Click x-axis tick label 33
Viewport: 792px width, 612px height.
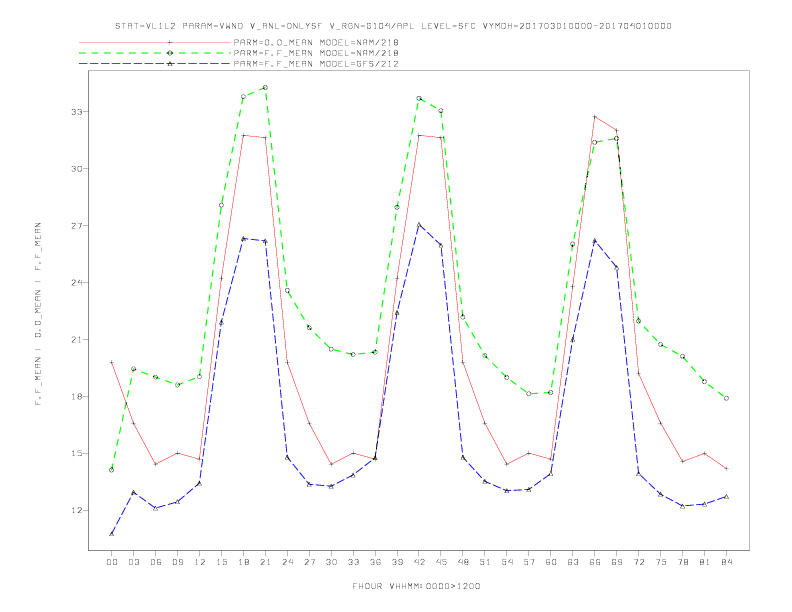(x=354, y=562)
